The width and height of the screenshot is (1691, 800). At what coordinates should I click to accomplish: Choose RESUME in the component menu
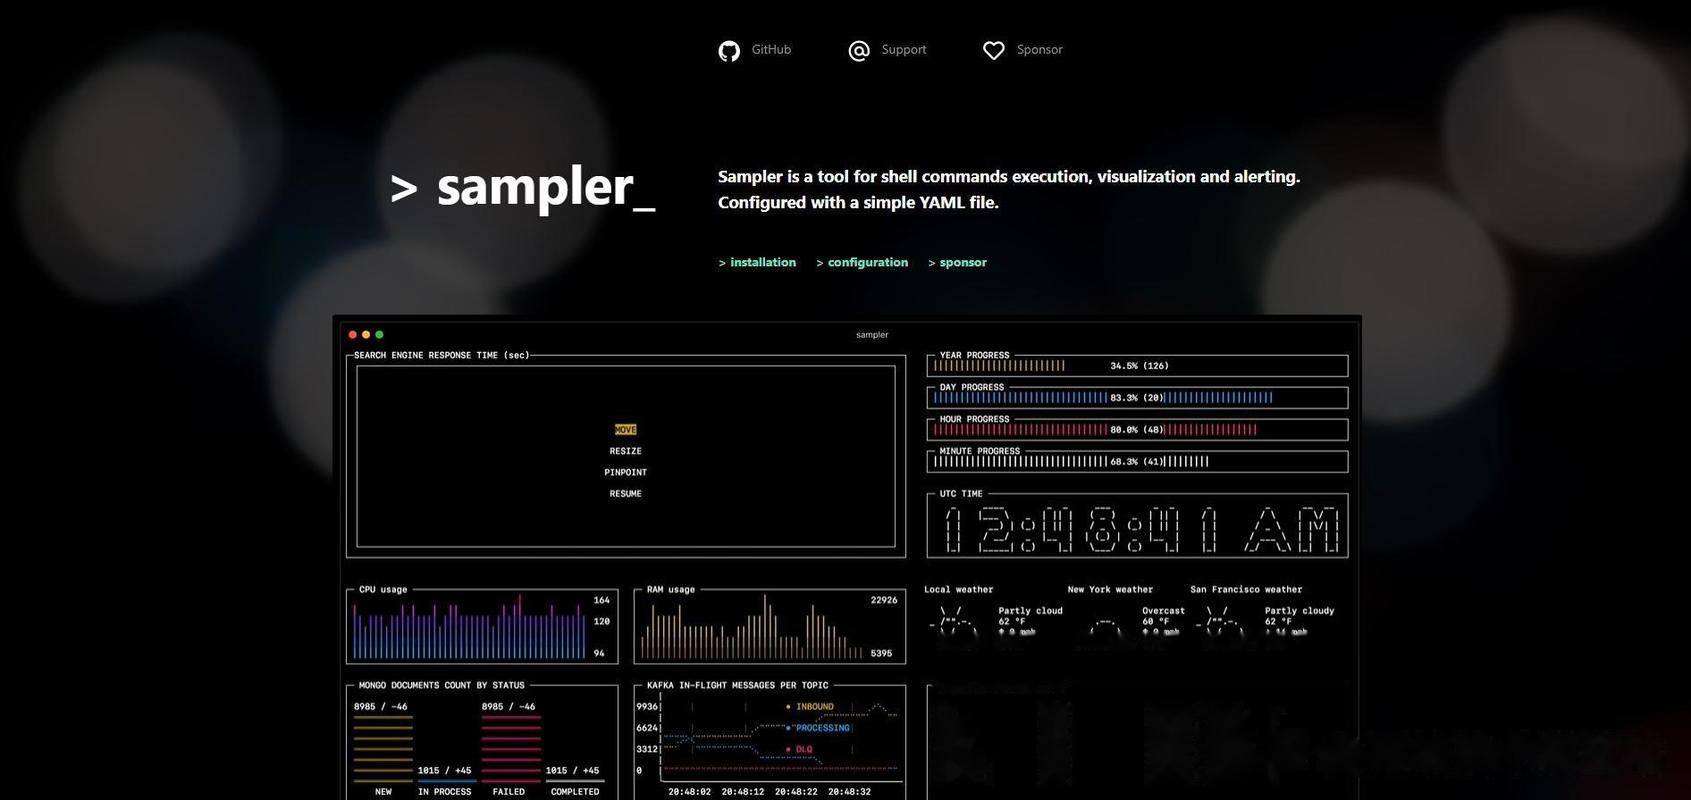(x=626, y=494)
